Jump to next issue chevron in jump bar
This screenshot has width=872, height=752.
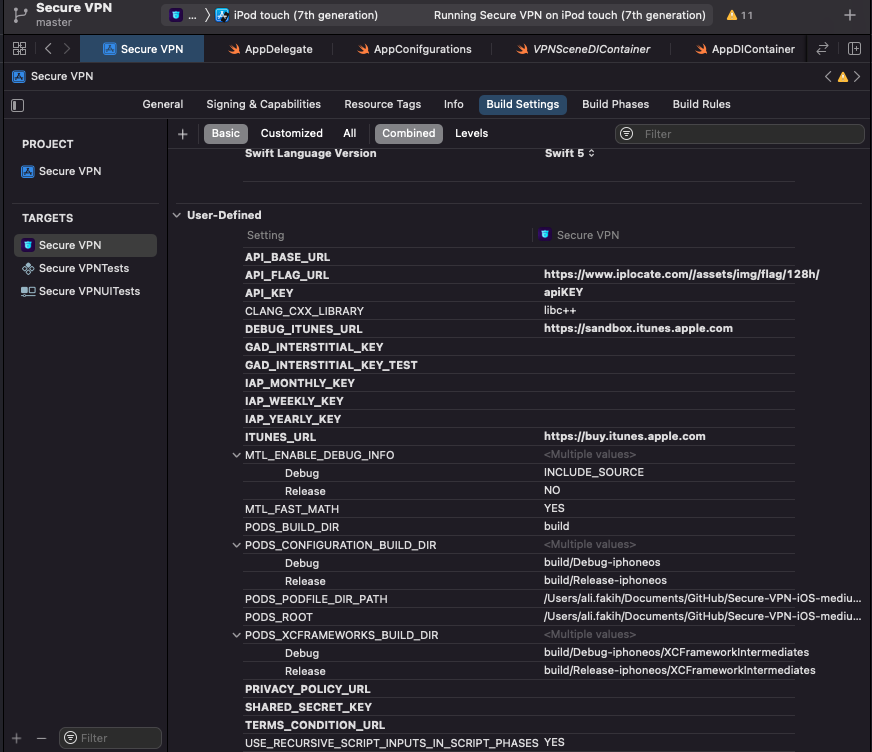(x=857, y=77)
